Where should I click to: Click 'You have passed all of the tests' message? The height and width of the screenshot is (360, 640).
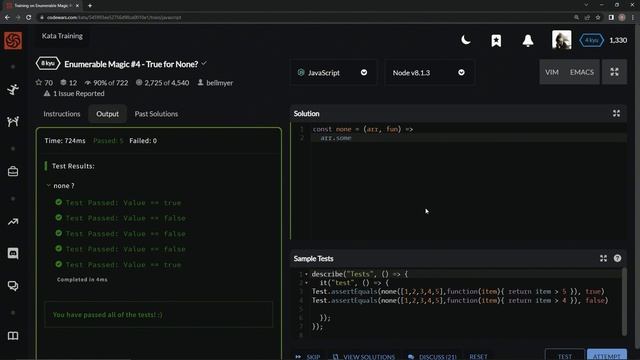point(107,315)
